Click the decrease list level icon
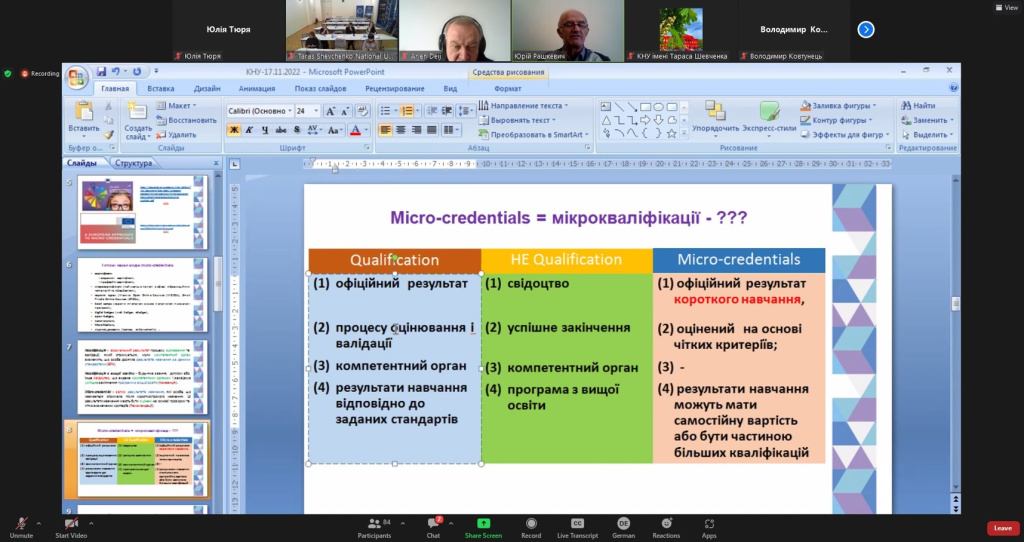The width and height of the screenshot is (1024, 542). coord(431,111)
